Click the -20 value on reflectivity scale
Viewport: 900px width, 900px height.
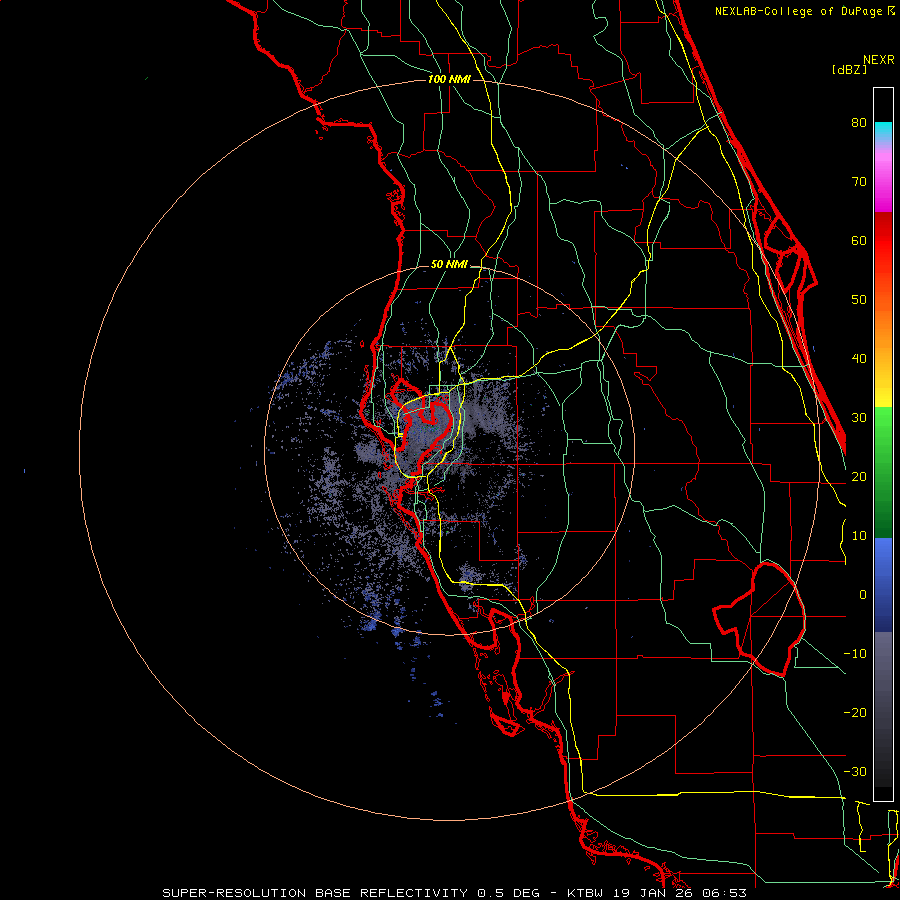coord(855,713)
